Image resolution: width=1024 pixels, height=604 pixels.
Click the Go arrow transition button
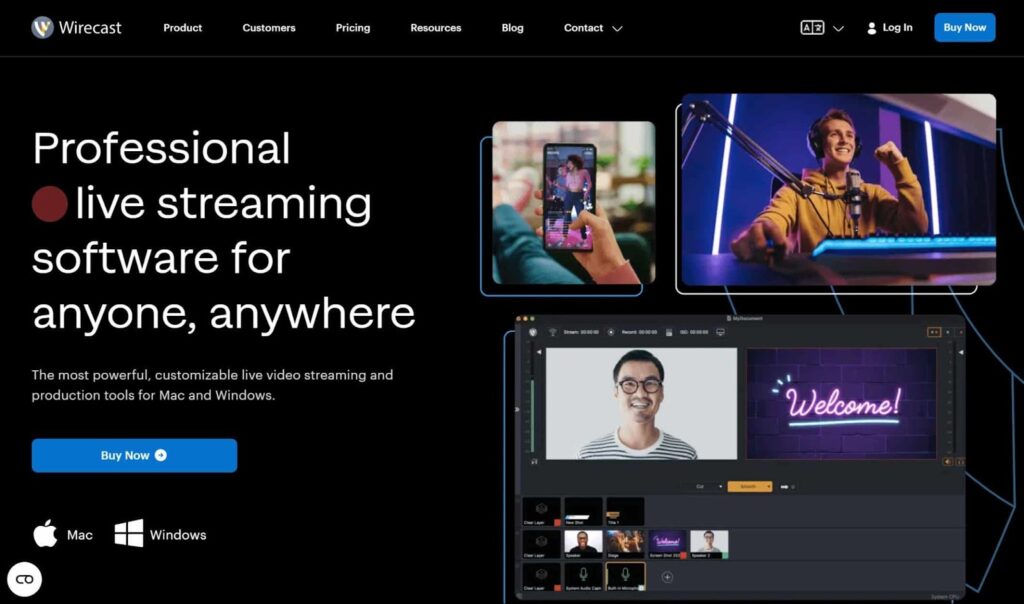click(784, 486)
